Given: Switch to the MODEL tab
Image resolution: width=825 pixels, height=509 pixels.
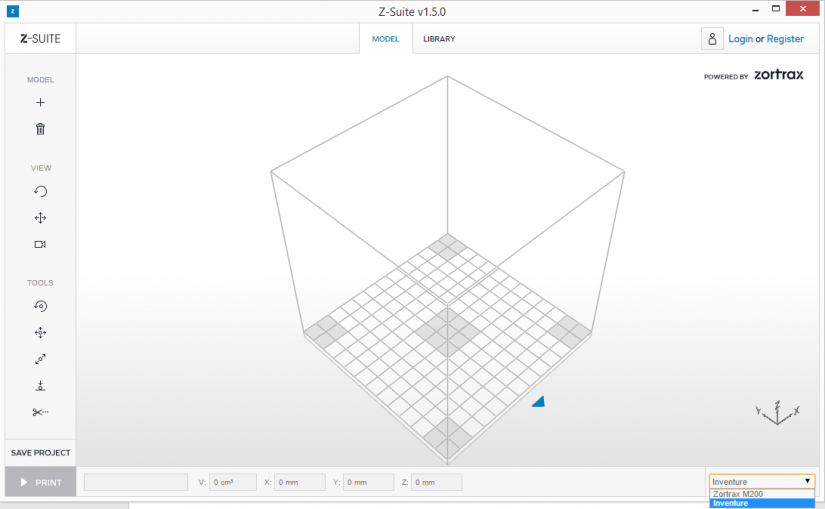Looking at the screenshot, I should [386, 39].
